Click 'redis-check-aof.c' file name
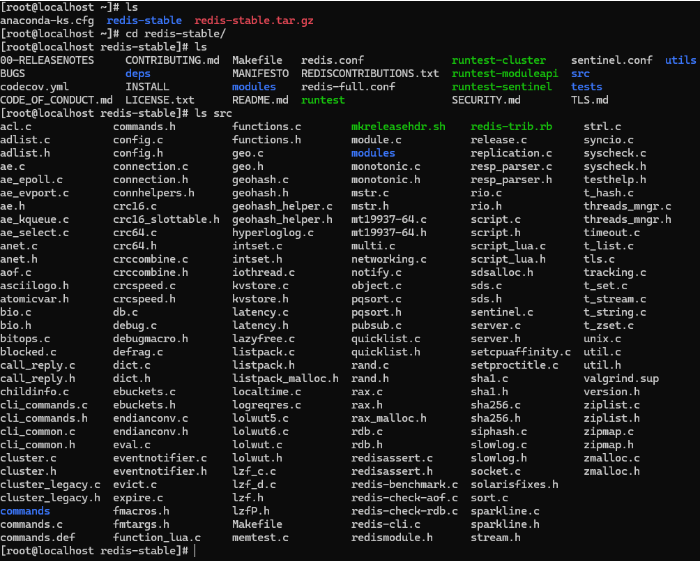This screenshot has height=561, width=700. point(404,498)
